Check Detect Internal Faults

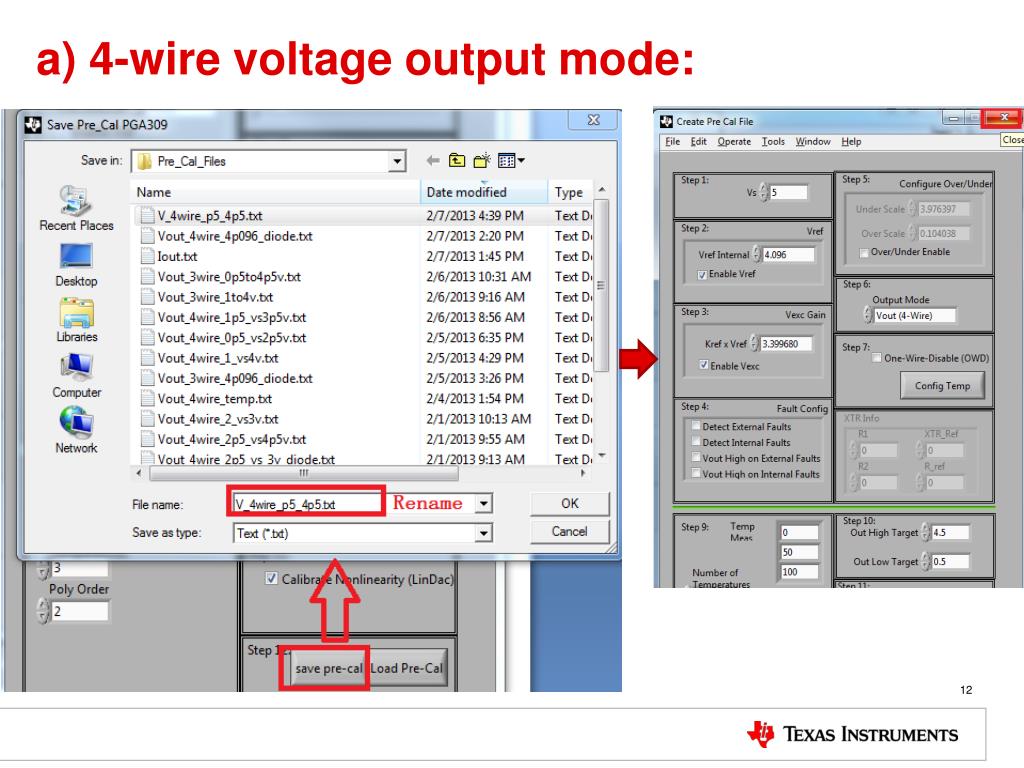[696, 441]
